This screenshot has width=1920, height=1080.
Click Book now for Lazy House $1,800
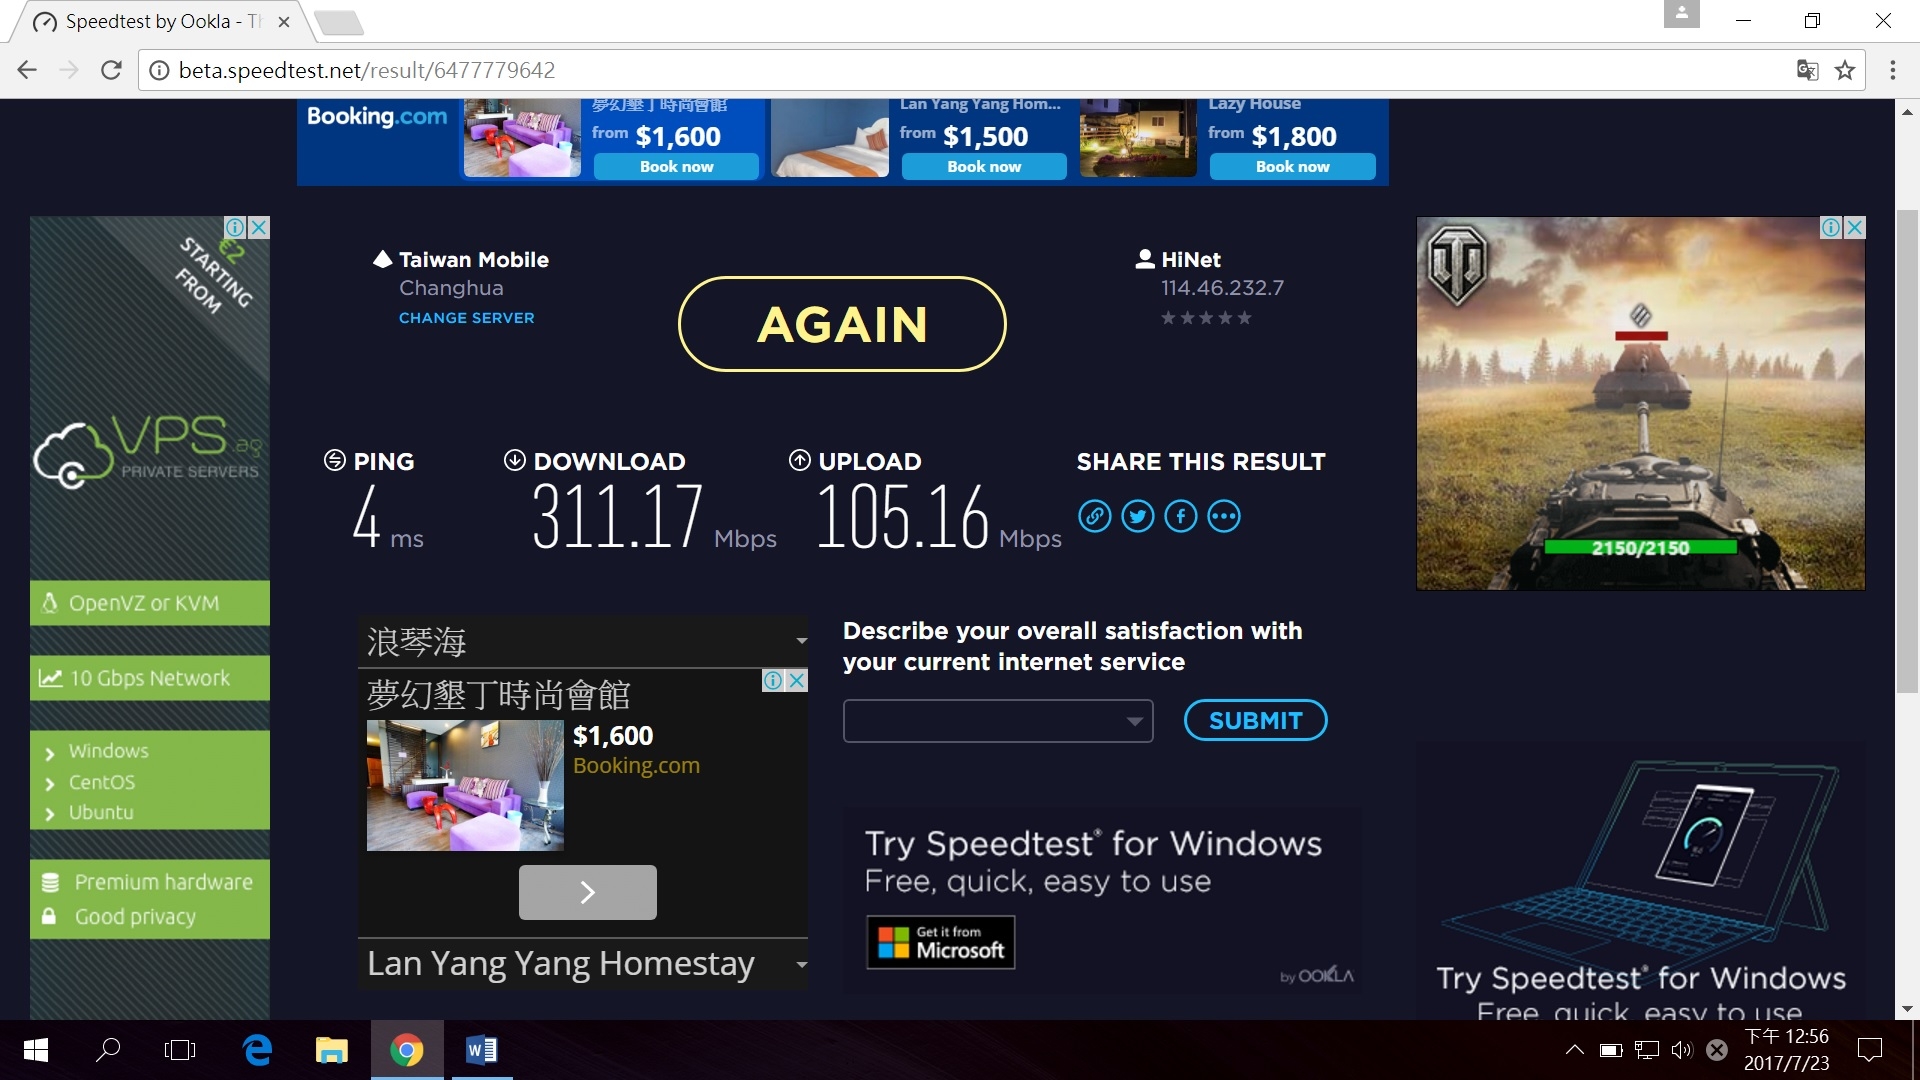pyautogui.click(x=1293, y=167)
